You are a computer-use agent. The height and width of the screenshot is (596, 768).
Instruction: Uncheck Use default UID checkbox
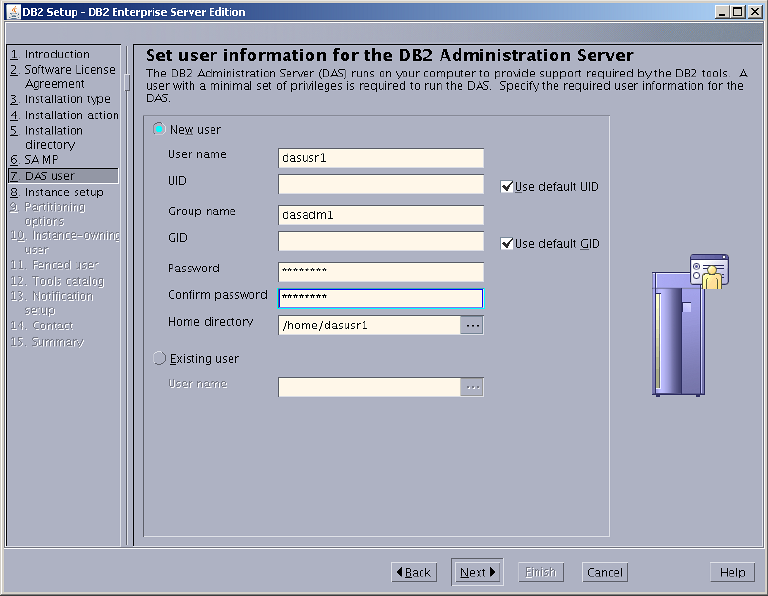(x=506, y=187)
